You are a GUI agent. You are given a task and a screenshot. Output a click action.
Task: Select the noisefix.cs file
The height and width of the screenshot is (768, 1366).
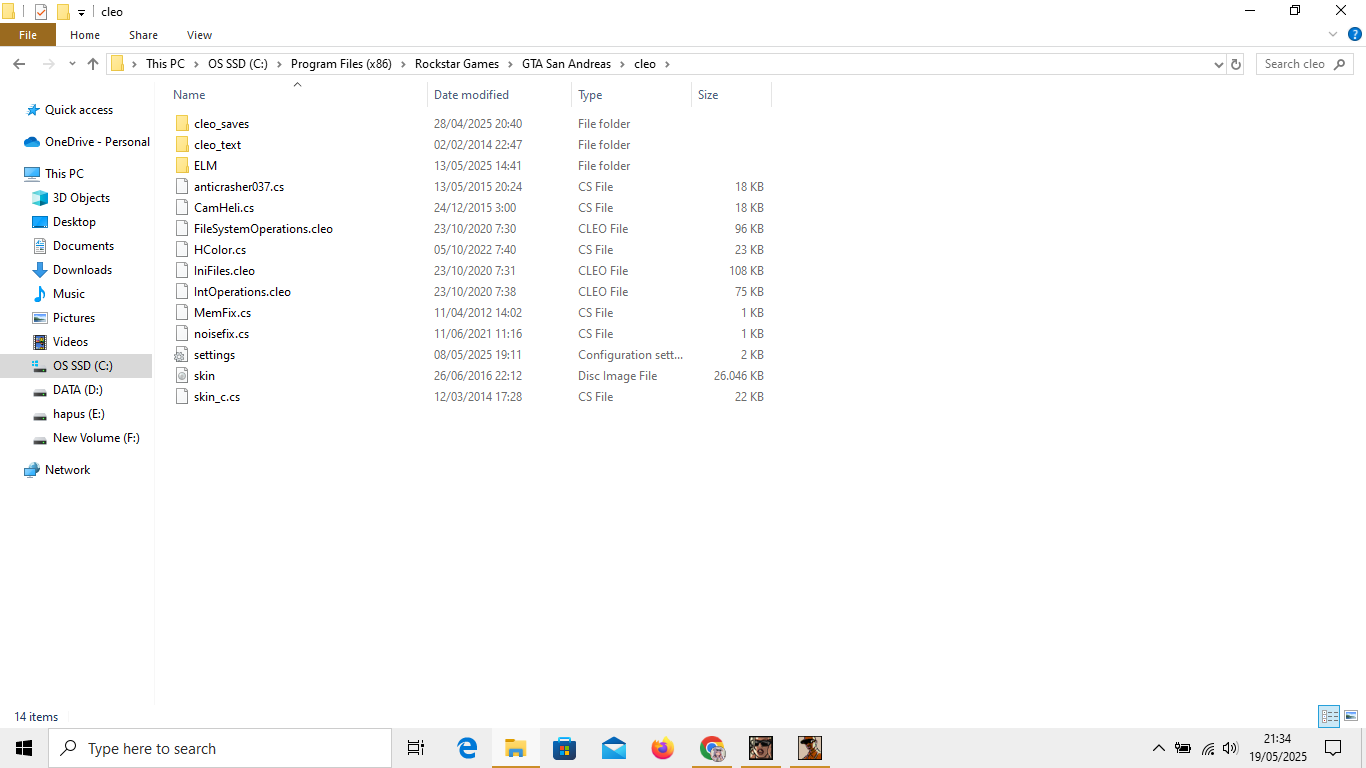tap(221, 334)
